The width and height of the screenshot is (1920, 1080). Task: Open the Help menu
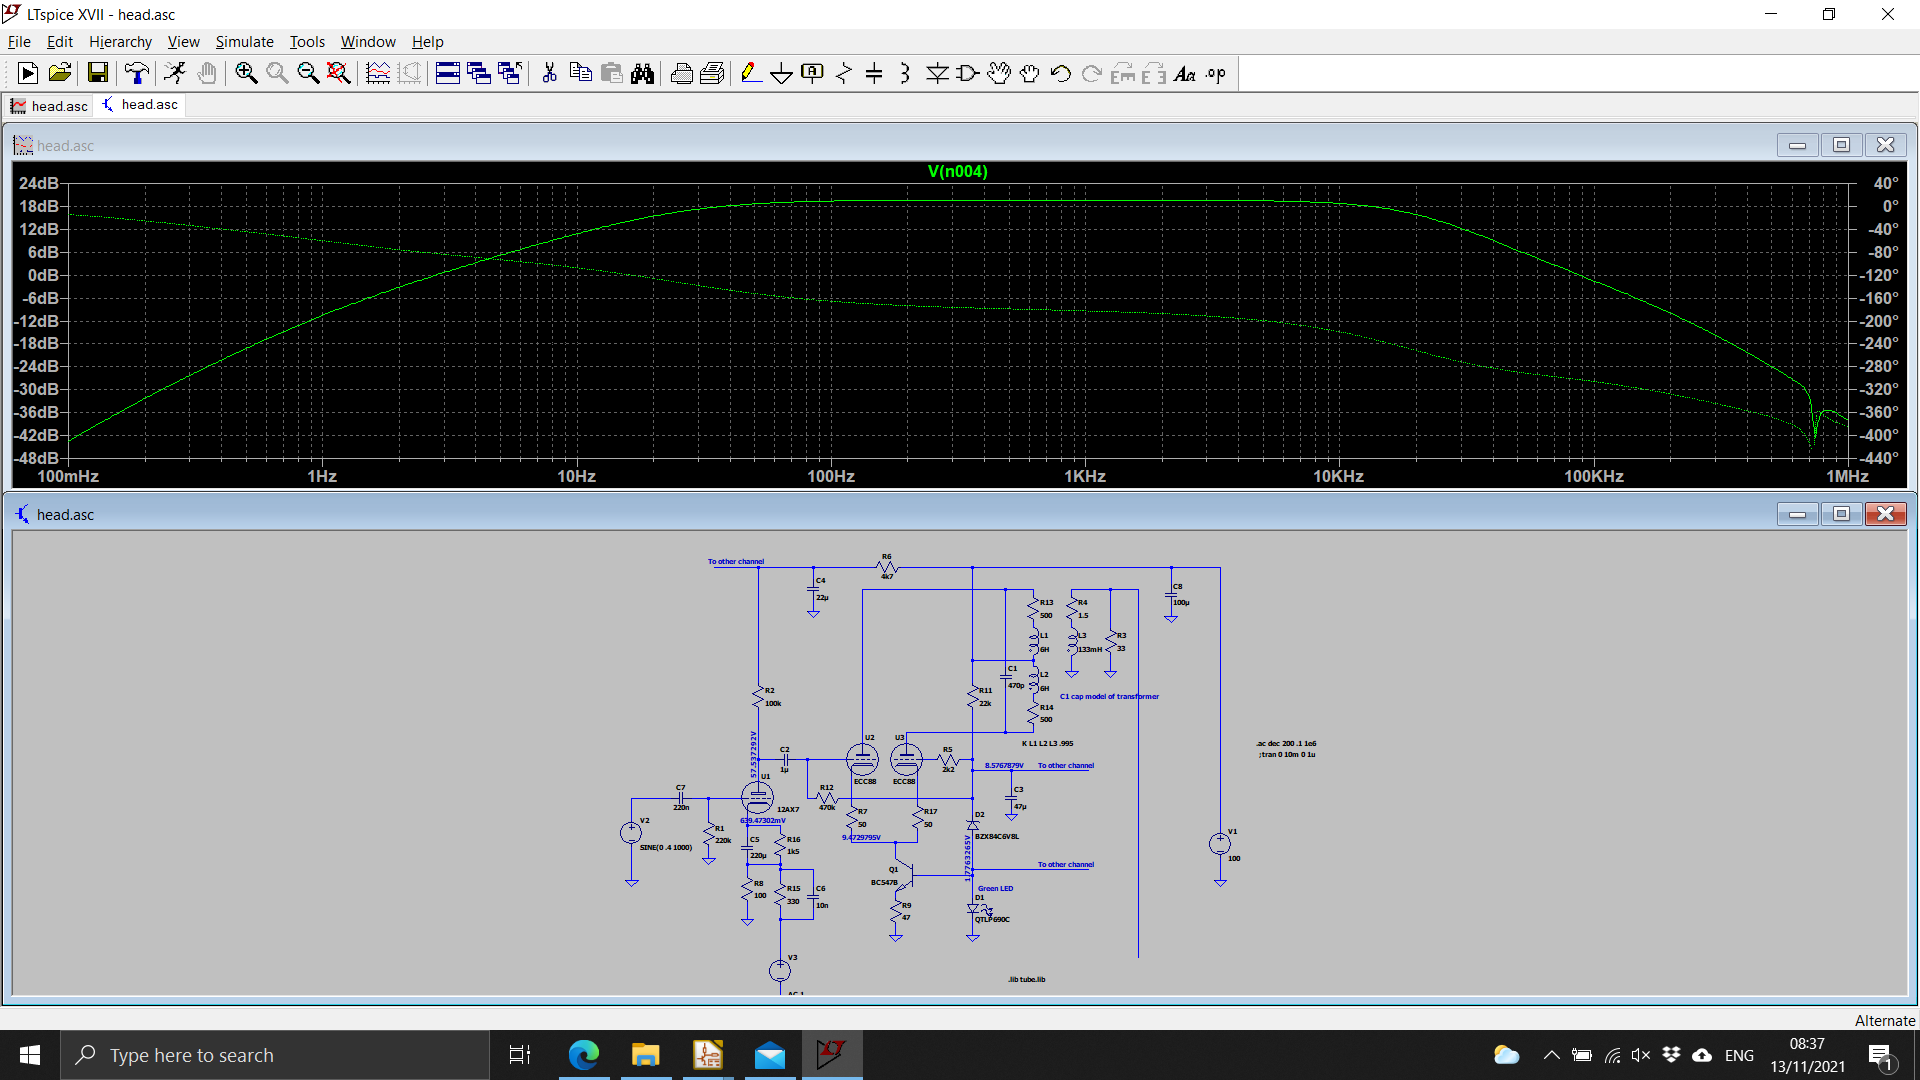(427, 41)
